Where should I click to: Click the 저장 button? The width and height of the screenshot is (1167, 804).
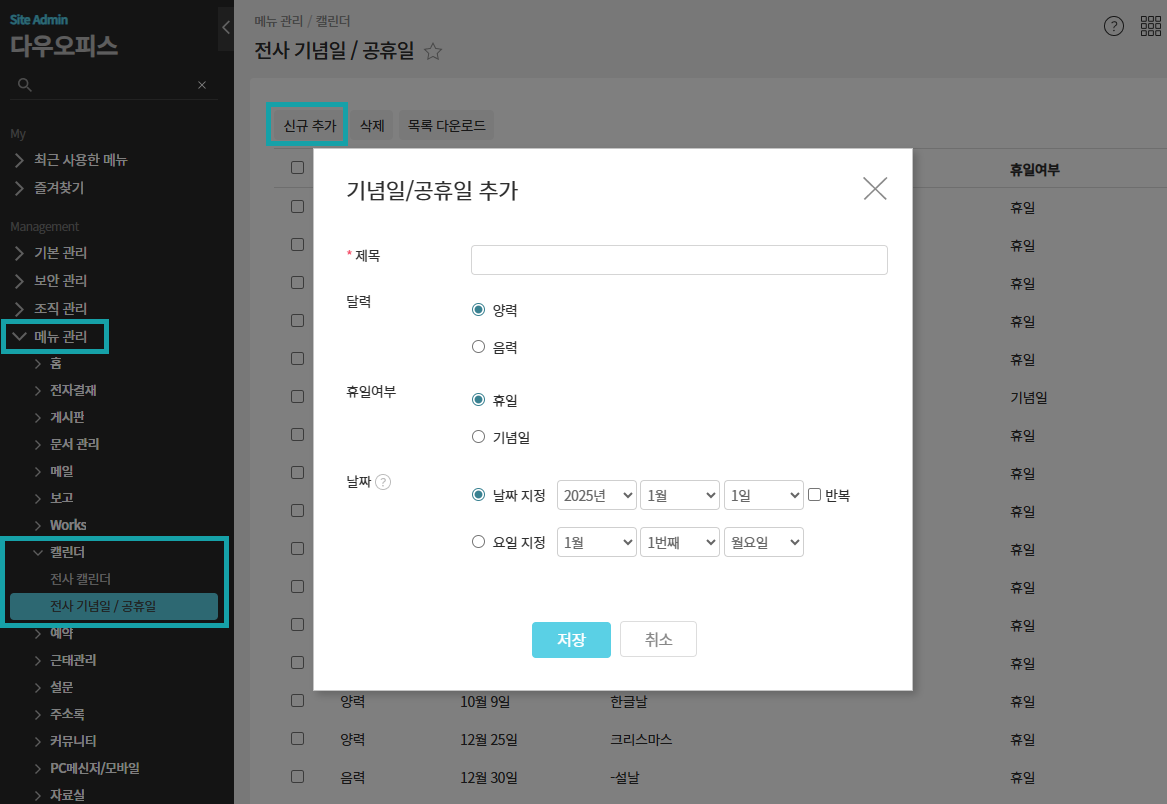pyautogui.click(x=571, y=640)
